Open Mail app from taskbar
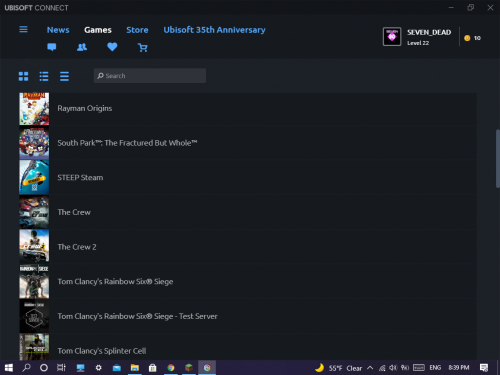The image size is (500, 375). tap(117, 368)
